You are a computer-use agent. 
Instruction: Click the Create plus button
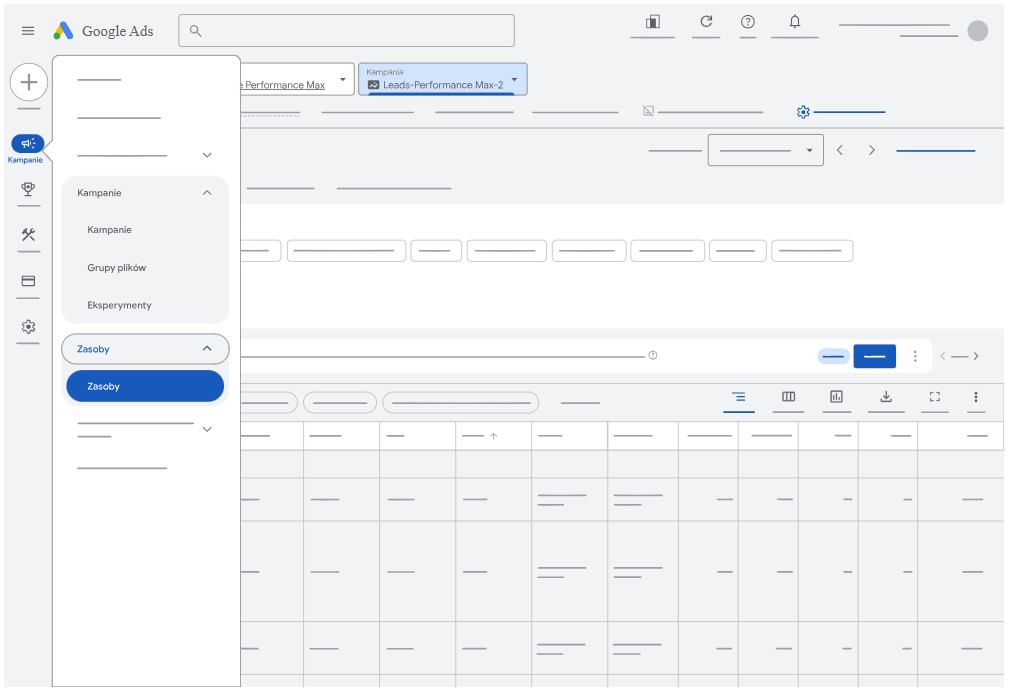[x=29, y=82]
